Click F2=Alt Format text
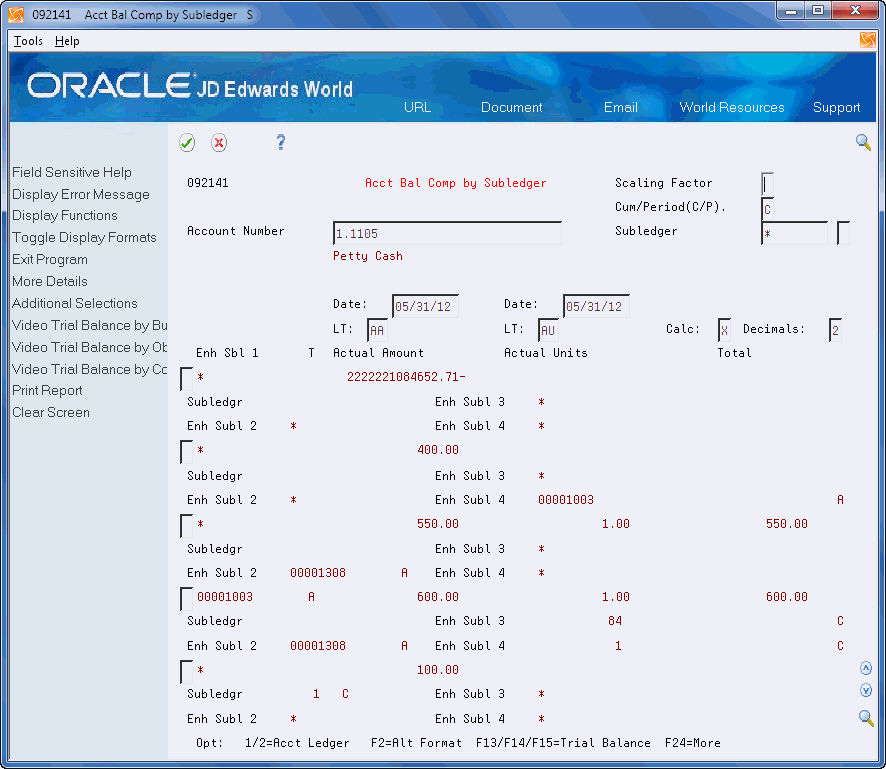Image resolution: width=886 pixels, height=769 pixels. [x=416, y=743]
